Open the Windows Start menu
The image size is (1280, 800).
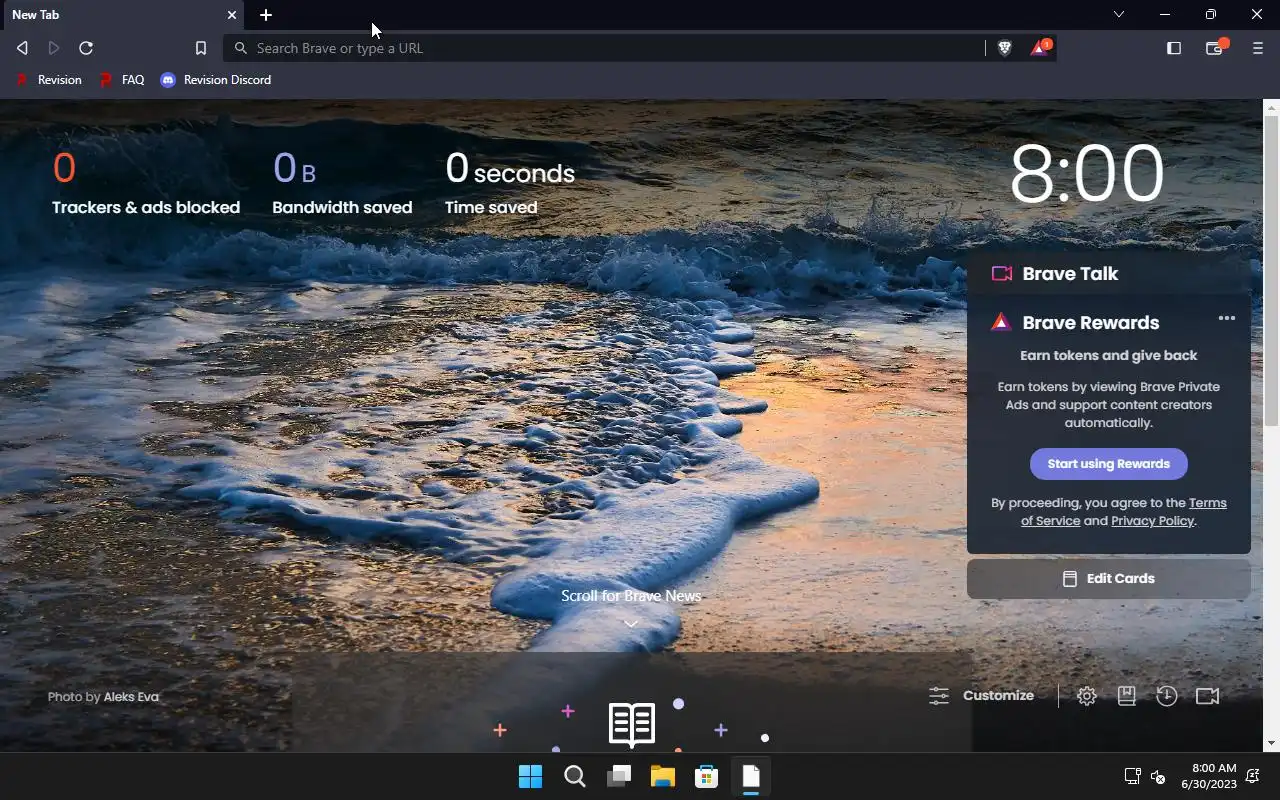[530, 776]
